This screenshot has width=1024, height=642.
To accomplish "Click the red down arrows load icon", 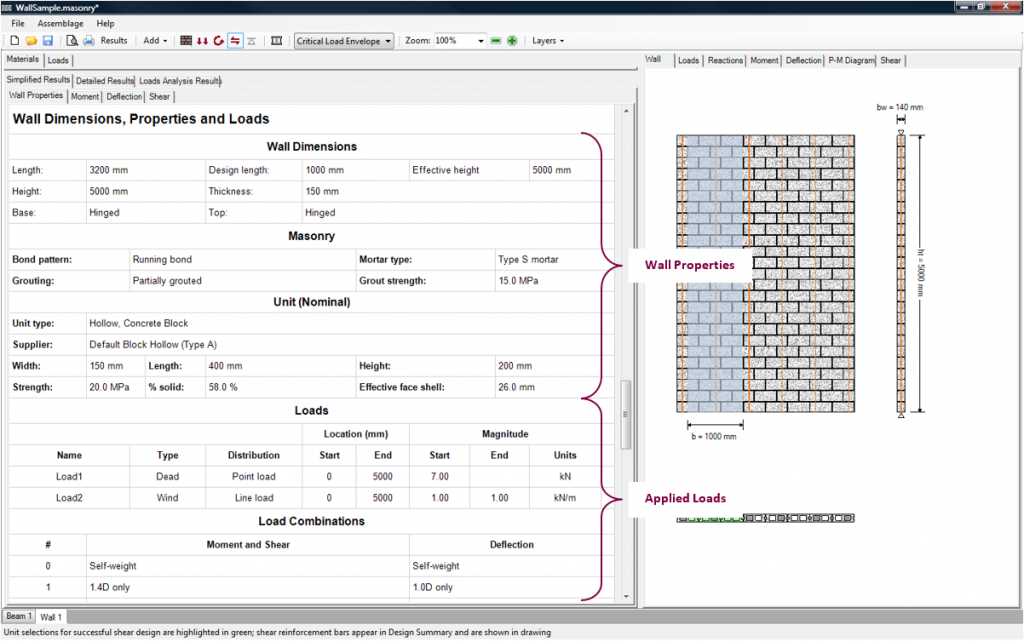I will (202, 41).
